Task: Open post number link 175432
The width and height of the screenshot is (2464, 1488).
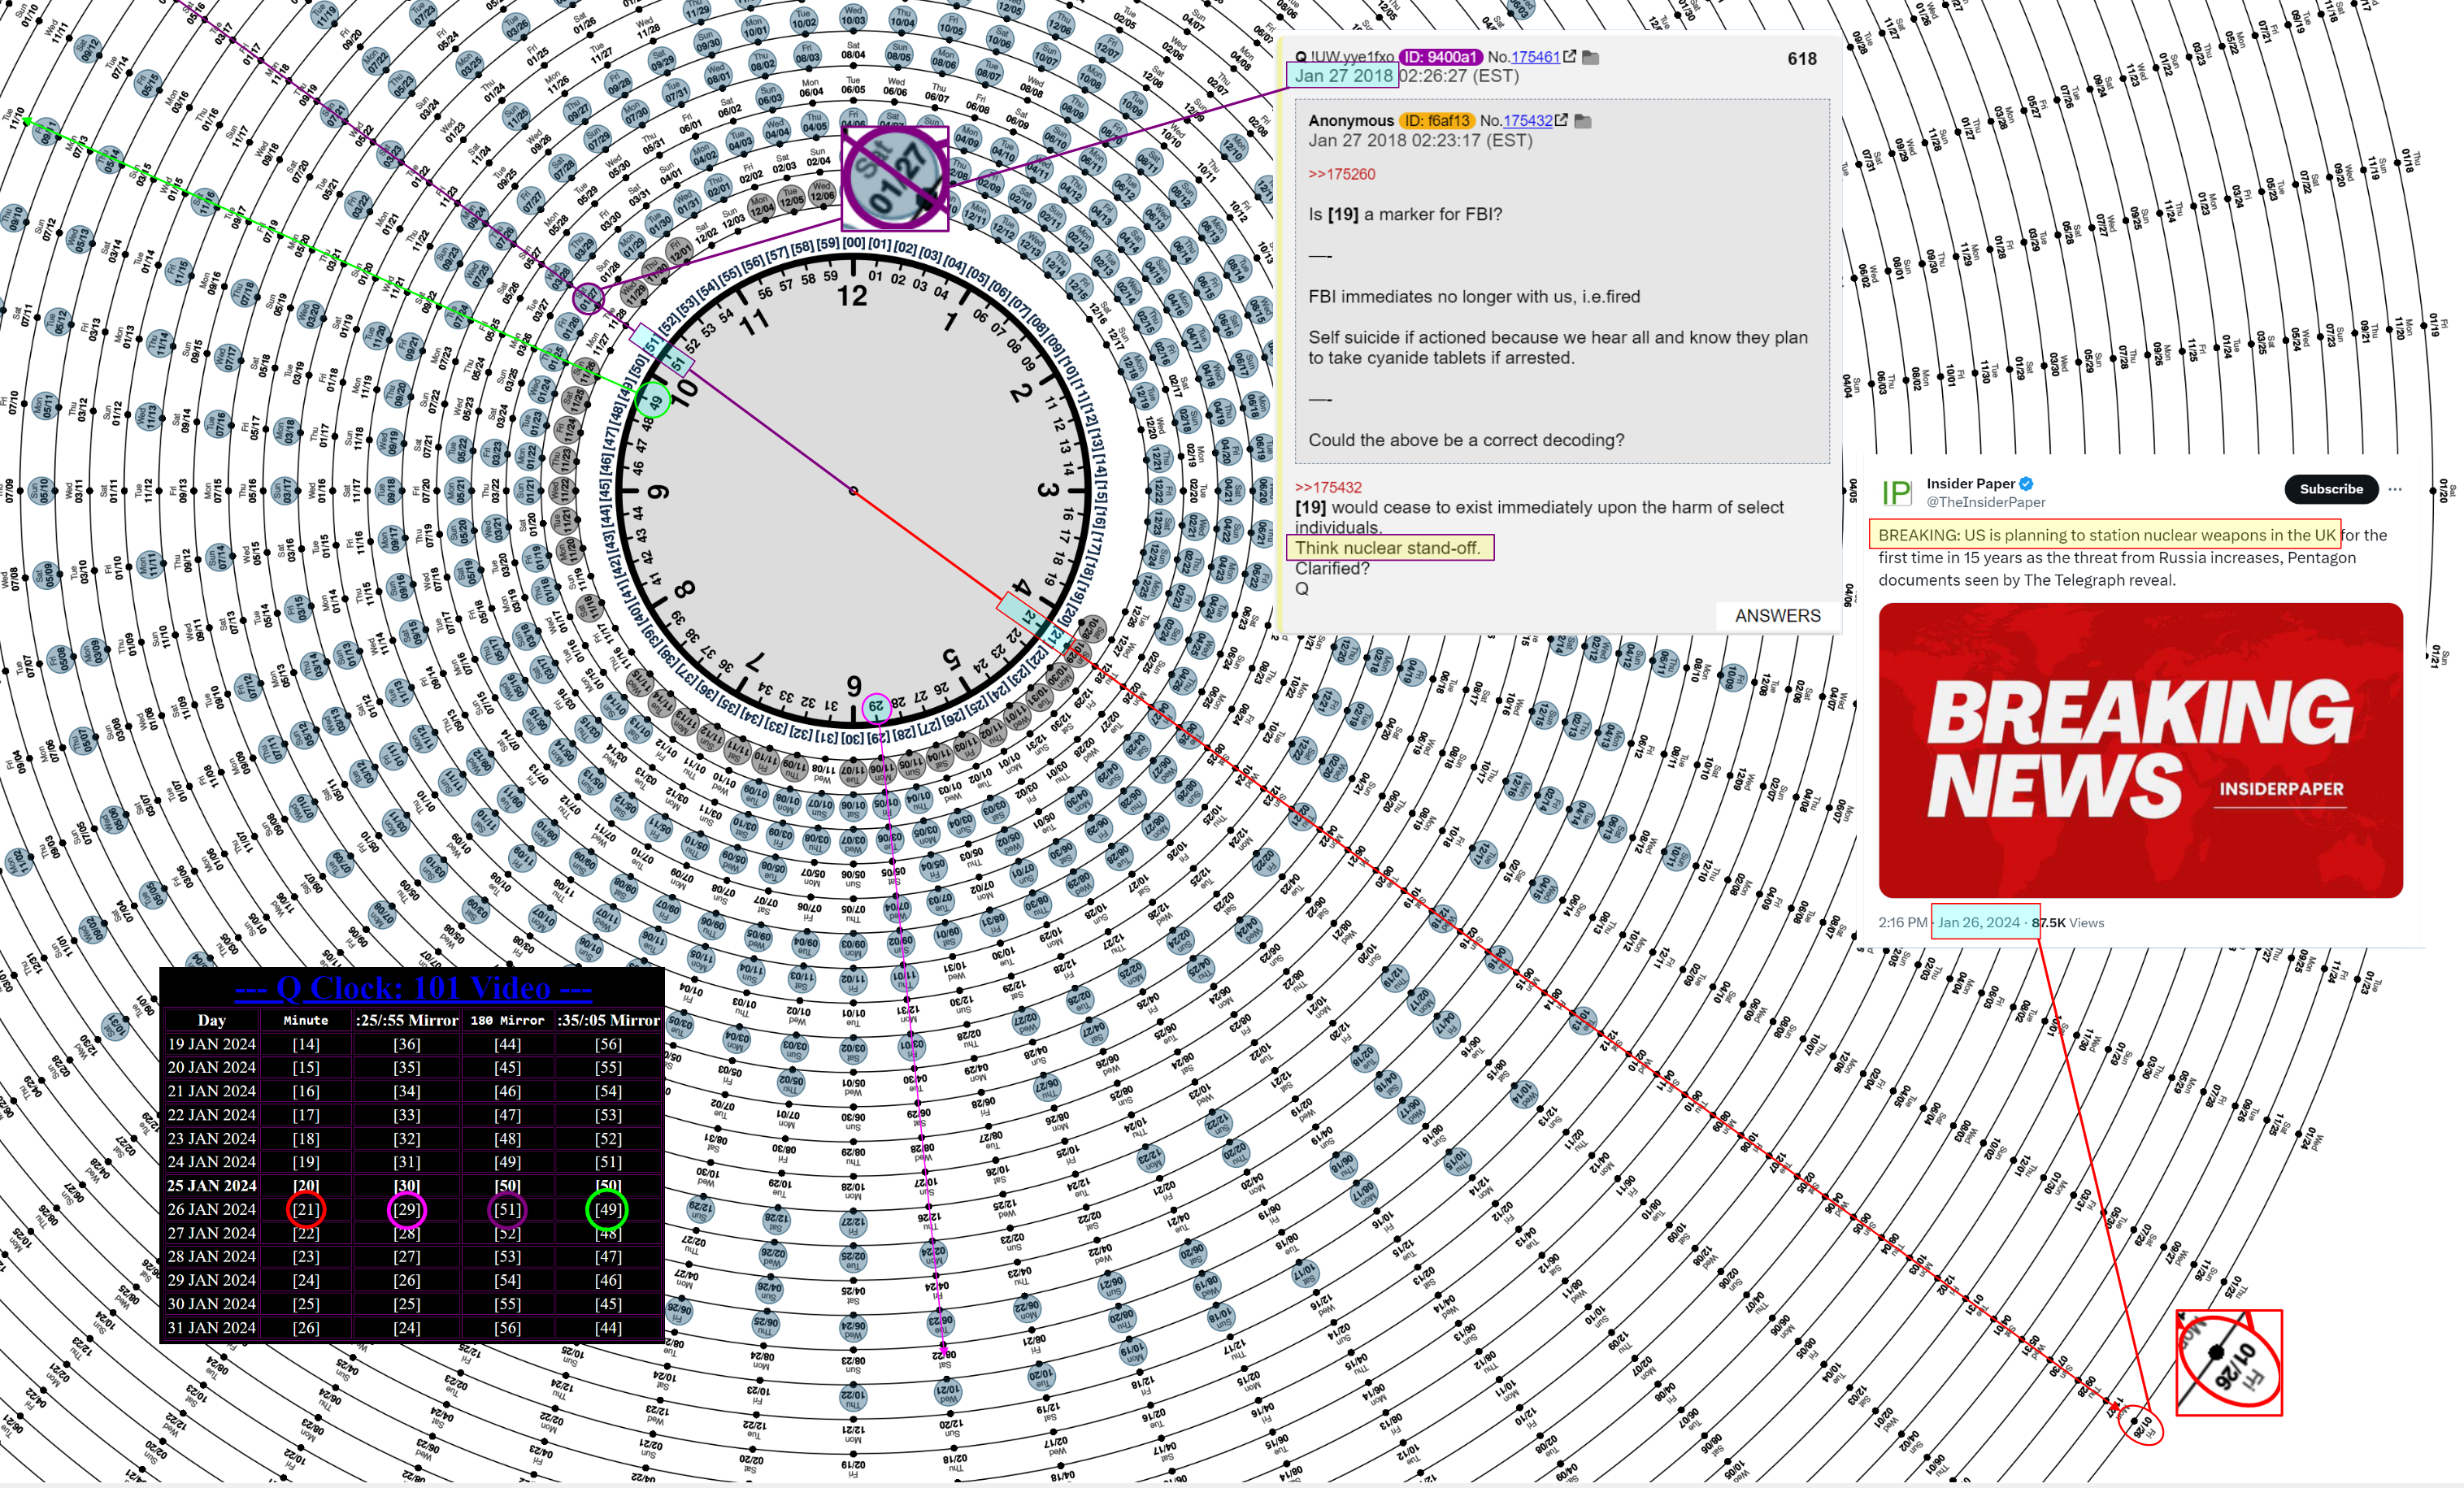Action: click(1528, 120)
